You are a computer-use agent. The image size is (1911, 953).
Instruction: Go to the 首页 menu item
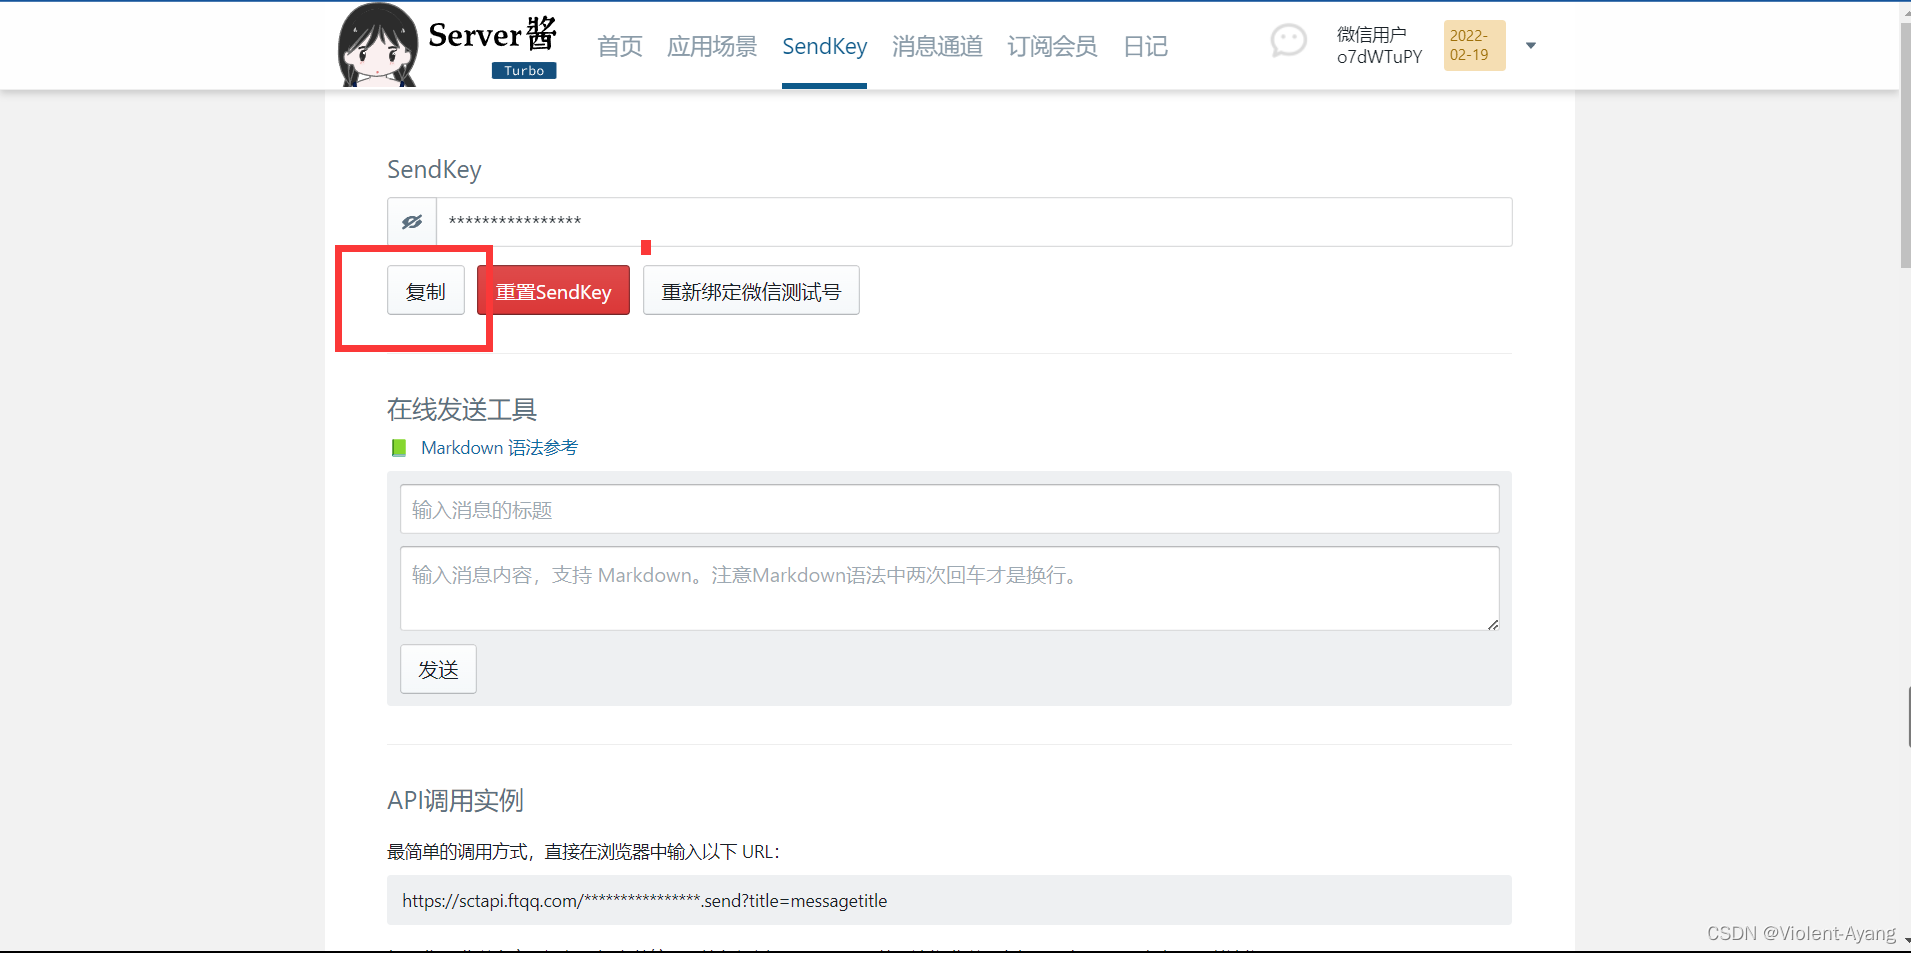620,46
